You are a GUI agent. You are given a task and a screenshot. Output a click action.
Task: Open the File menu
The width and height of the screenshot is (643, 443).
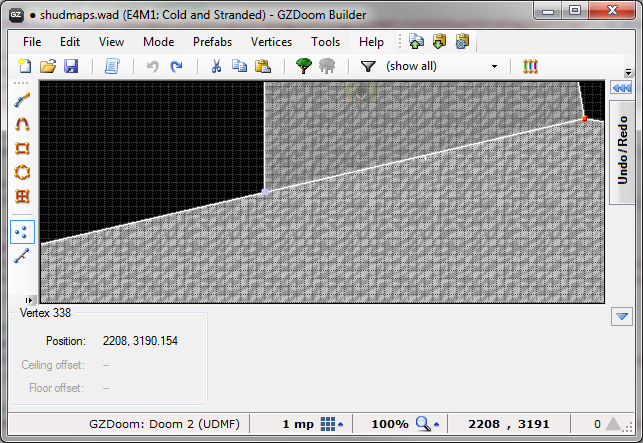coord(32,42)
